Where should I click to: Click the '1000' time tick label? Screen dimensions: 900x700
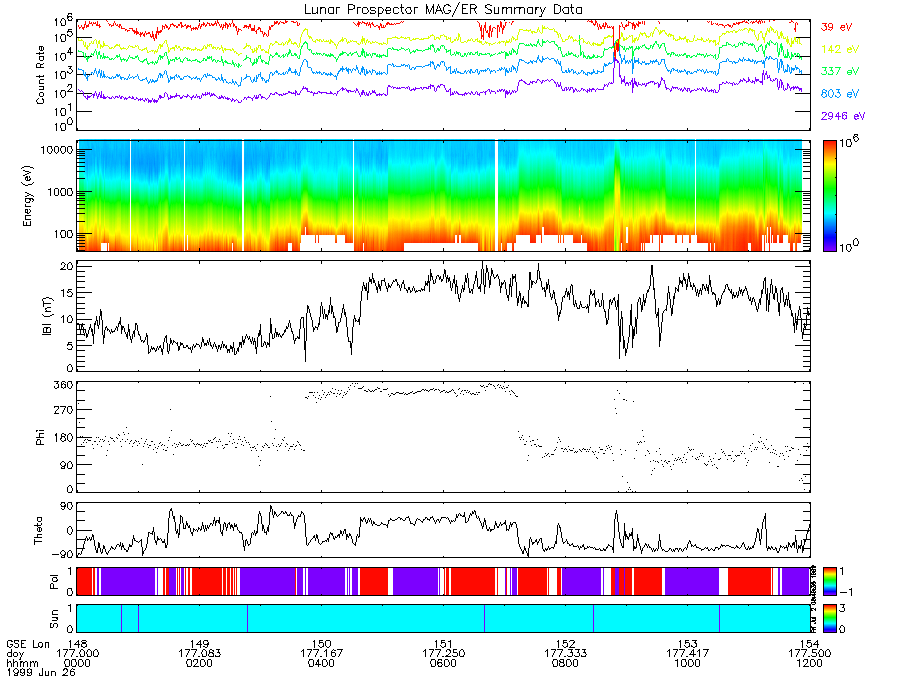(688, 663)
